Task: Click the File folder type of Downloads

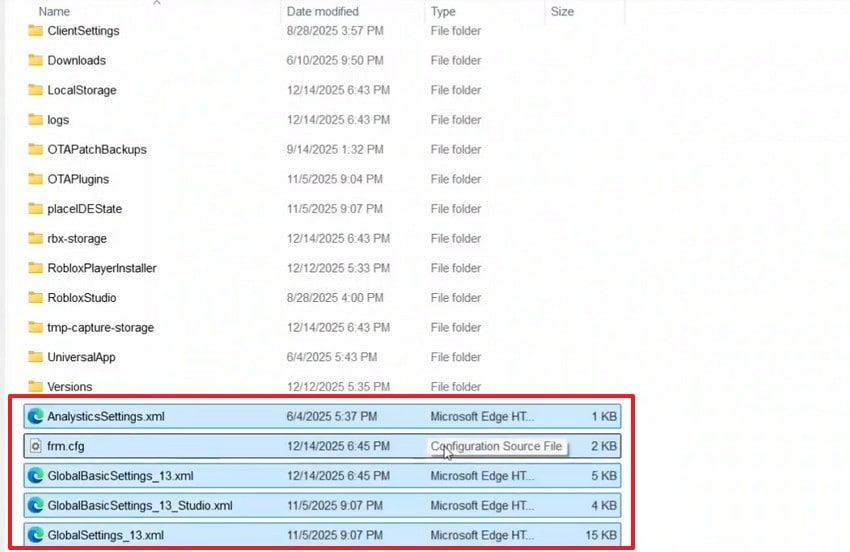Action: click(x=456, y=60)
